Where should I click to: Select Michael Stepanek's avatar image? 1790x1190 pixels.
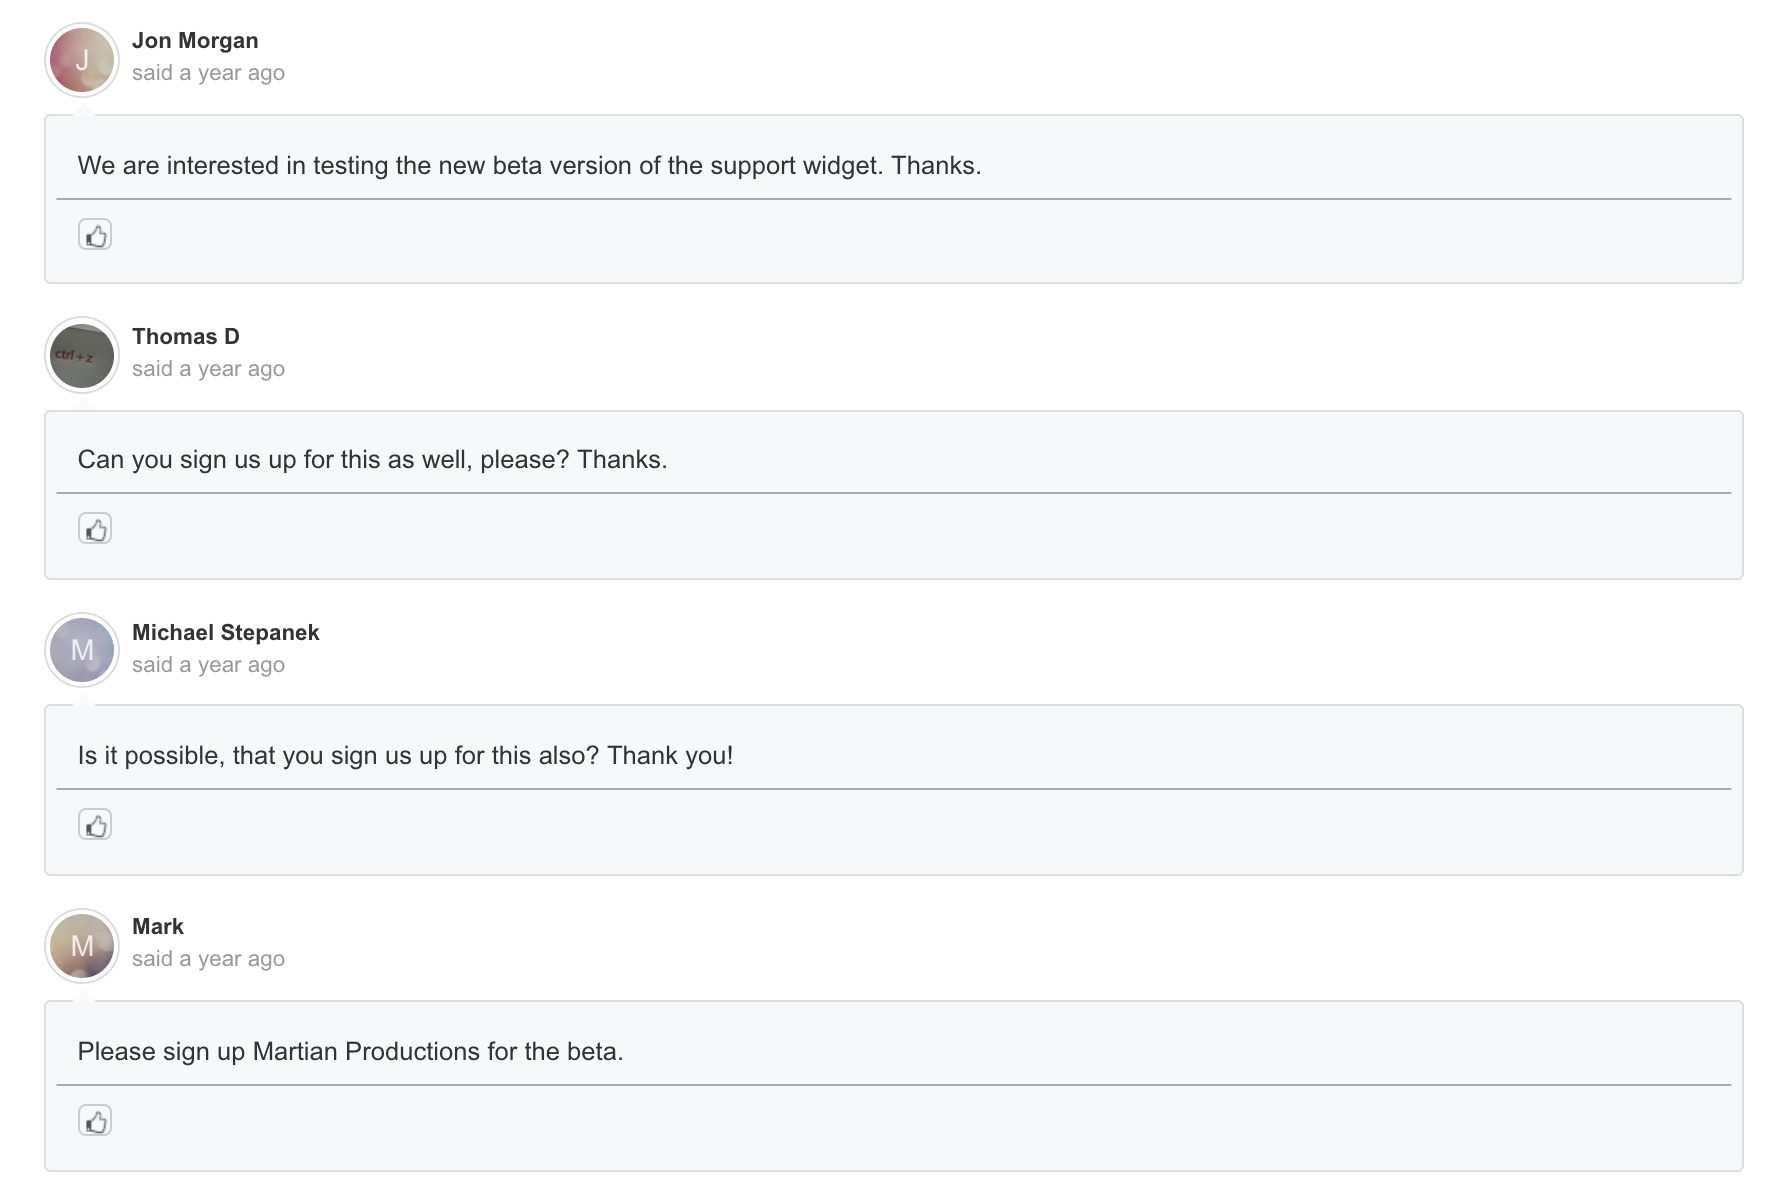pos(82,650)
